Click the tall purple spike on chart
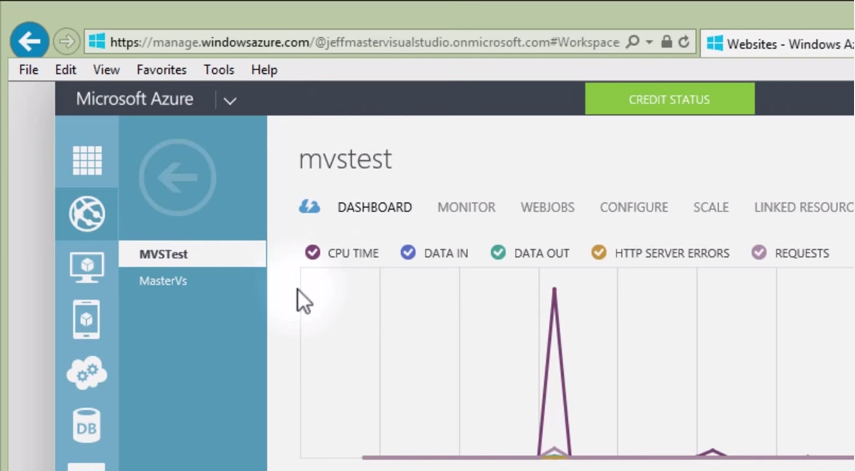Image resolution: width=855 pixels, height=471 pixels. pos(554,372)
